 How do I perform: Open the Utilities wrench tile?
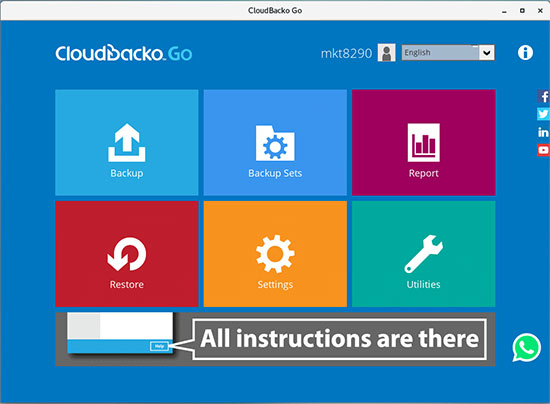pos(423,254)
